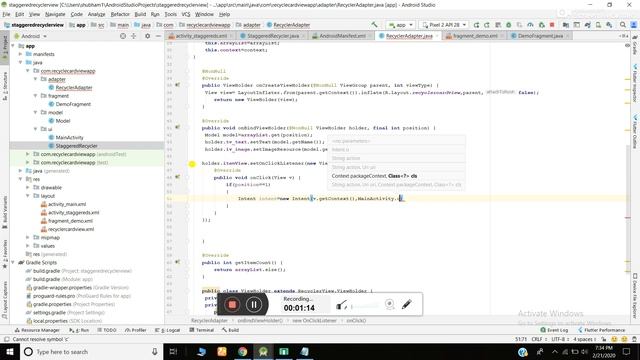Collapse the app module node
The image size is (640, 360).
click(13, 46)
